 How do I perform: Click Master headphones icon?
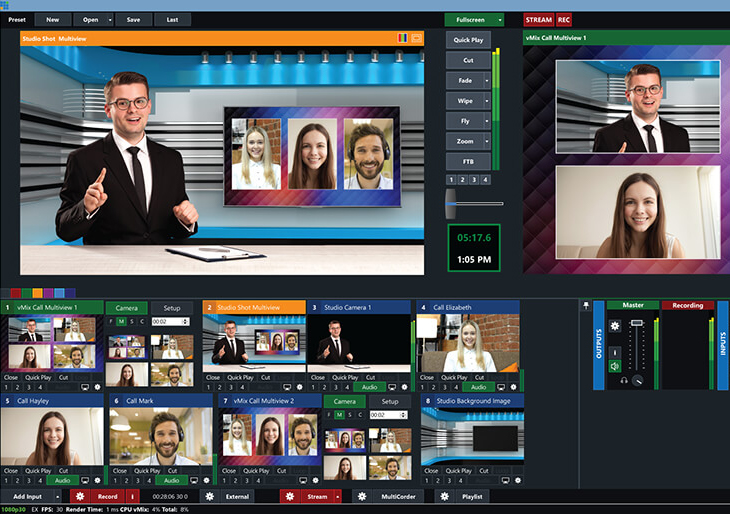point(624,380)
